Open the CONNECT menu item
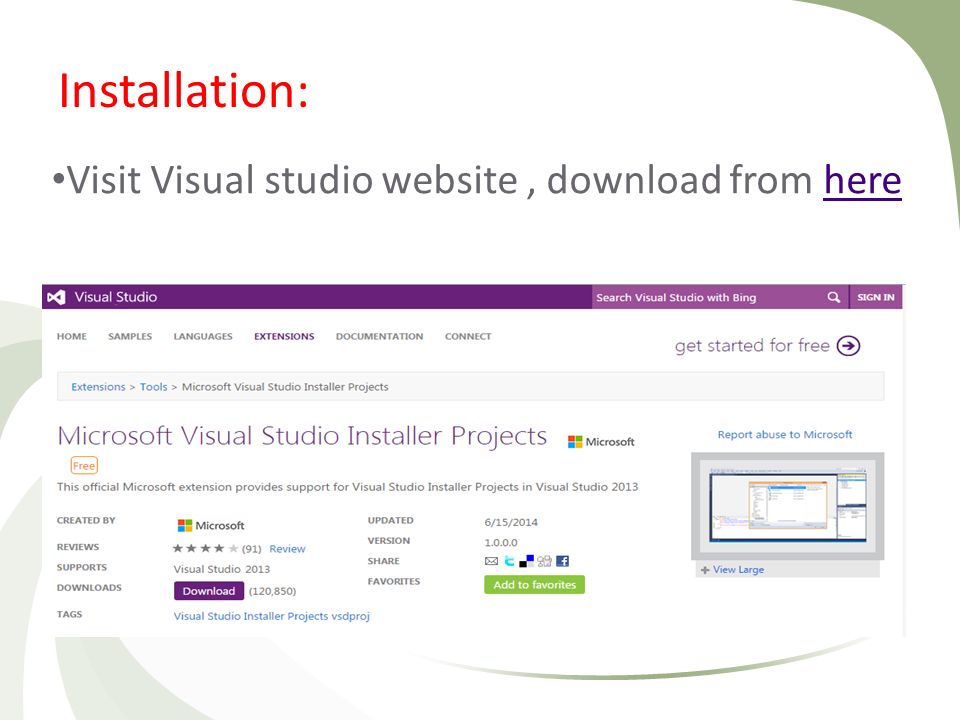Image resolution: width=960 pixels, height=720 pixels. tap(468, 337)
